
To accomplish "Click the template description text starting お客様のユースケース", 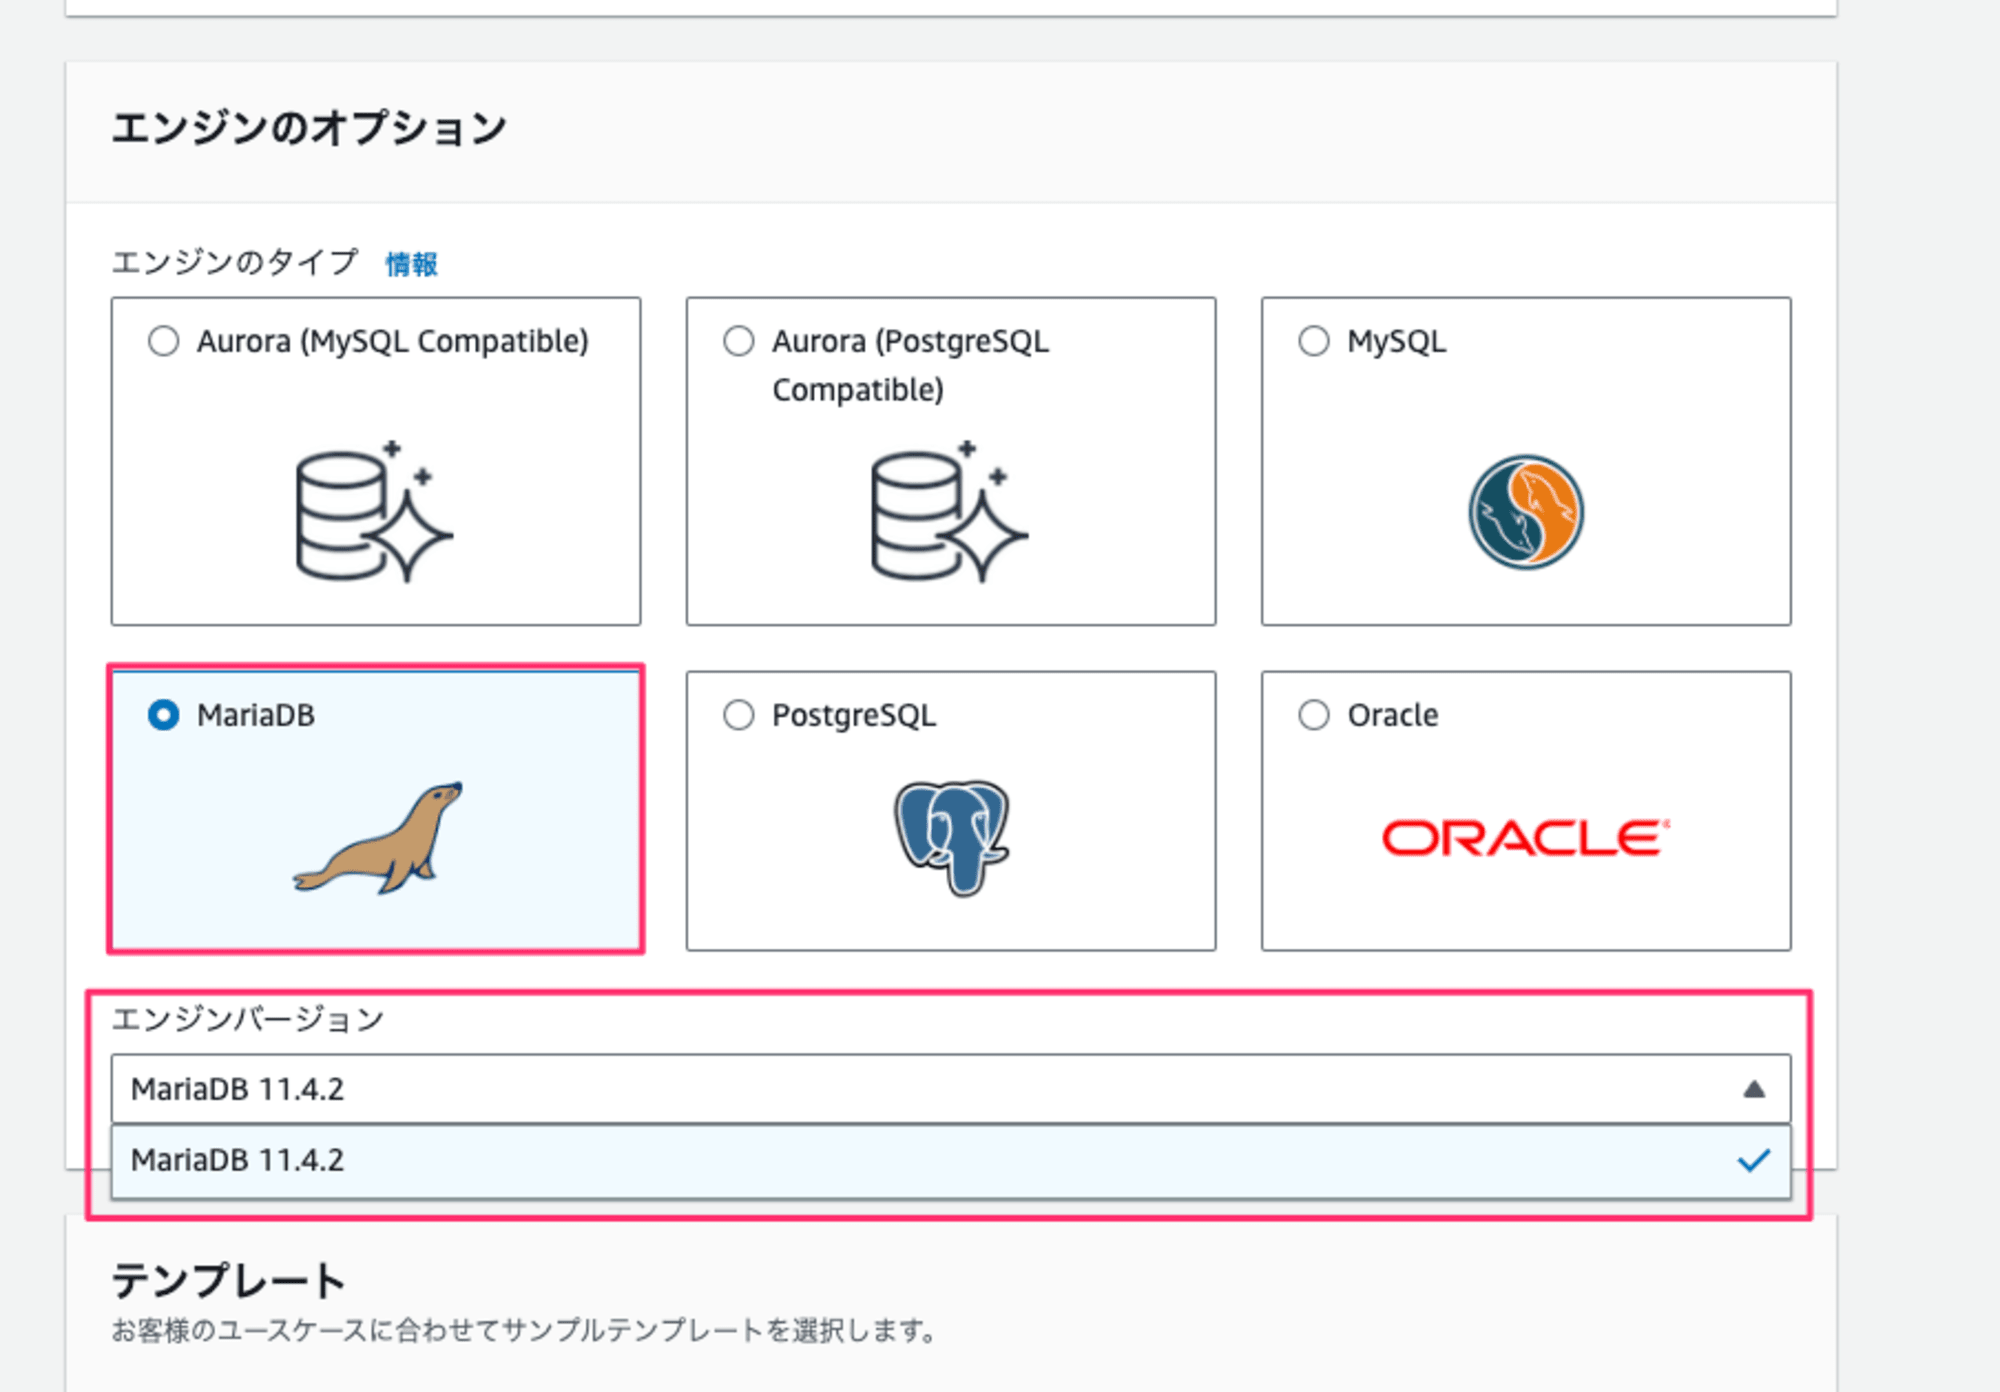I will pos(524,1331).
